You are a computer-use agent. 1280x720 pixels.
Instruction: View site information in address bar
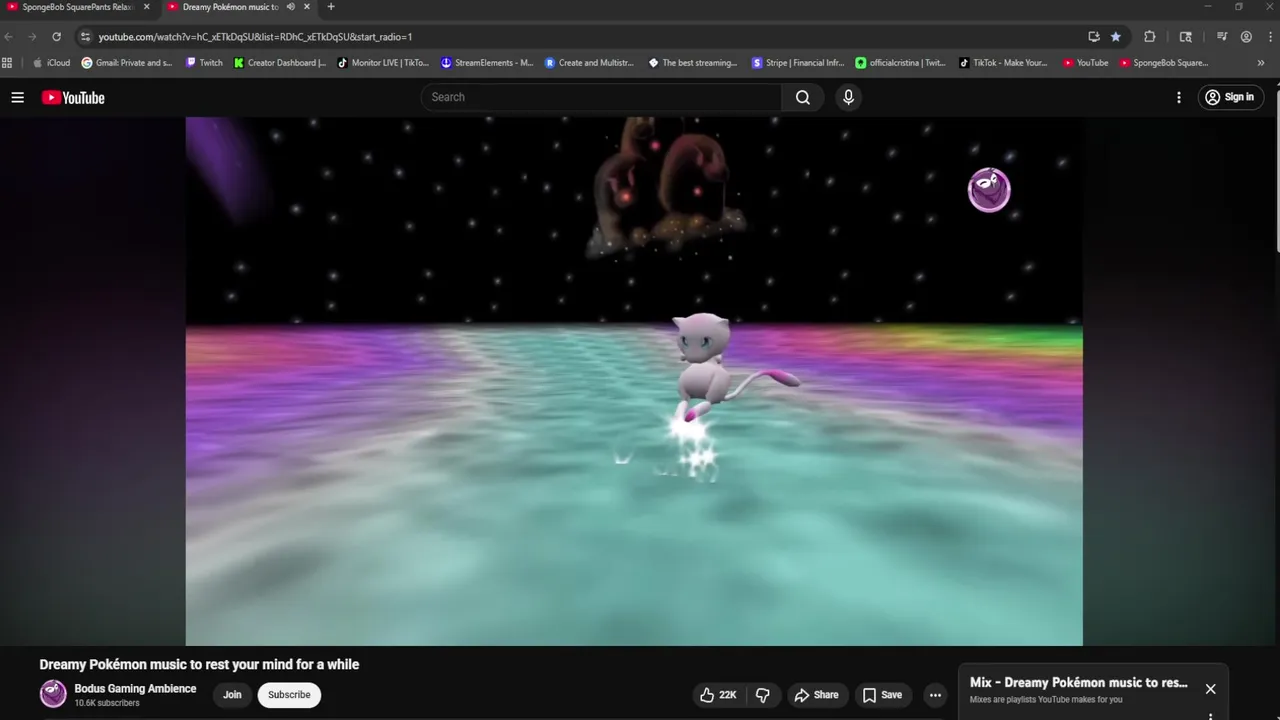click(x=86, y=37)
